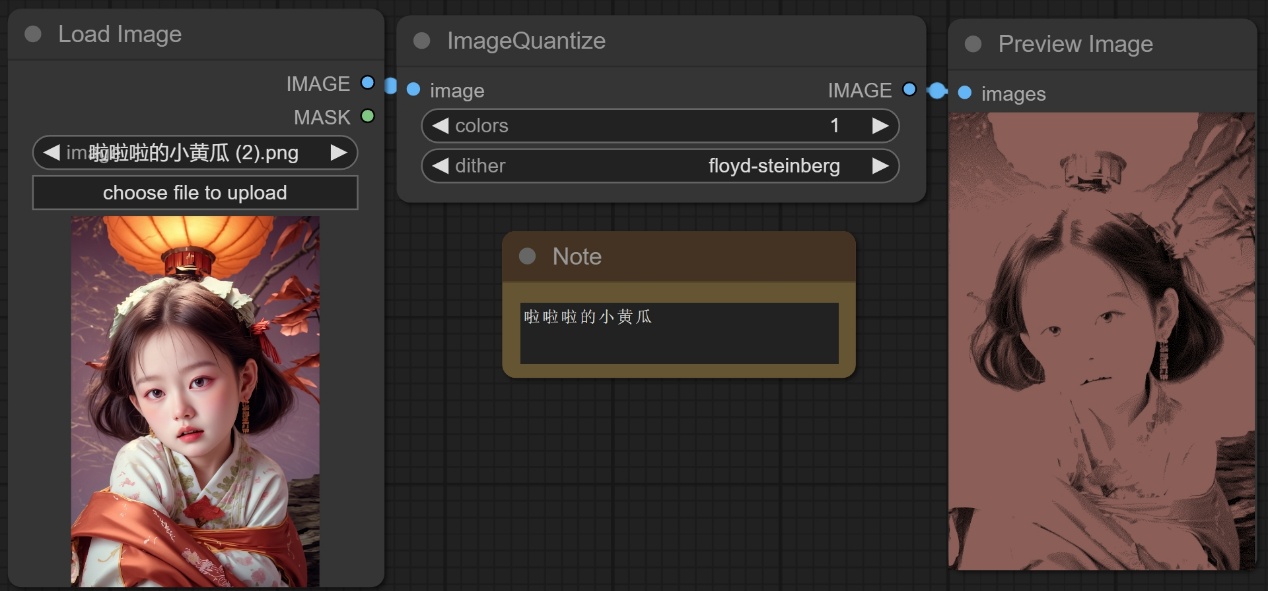Select previous dither option with left arrow
The width and height of the screenshot is (1268, 591).
pyautogui.click(x=440, y=166)
